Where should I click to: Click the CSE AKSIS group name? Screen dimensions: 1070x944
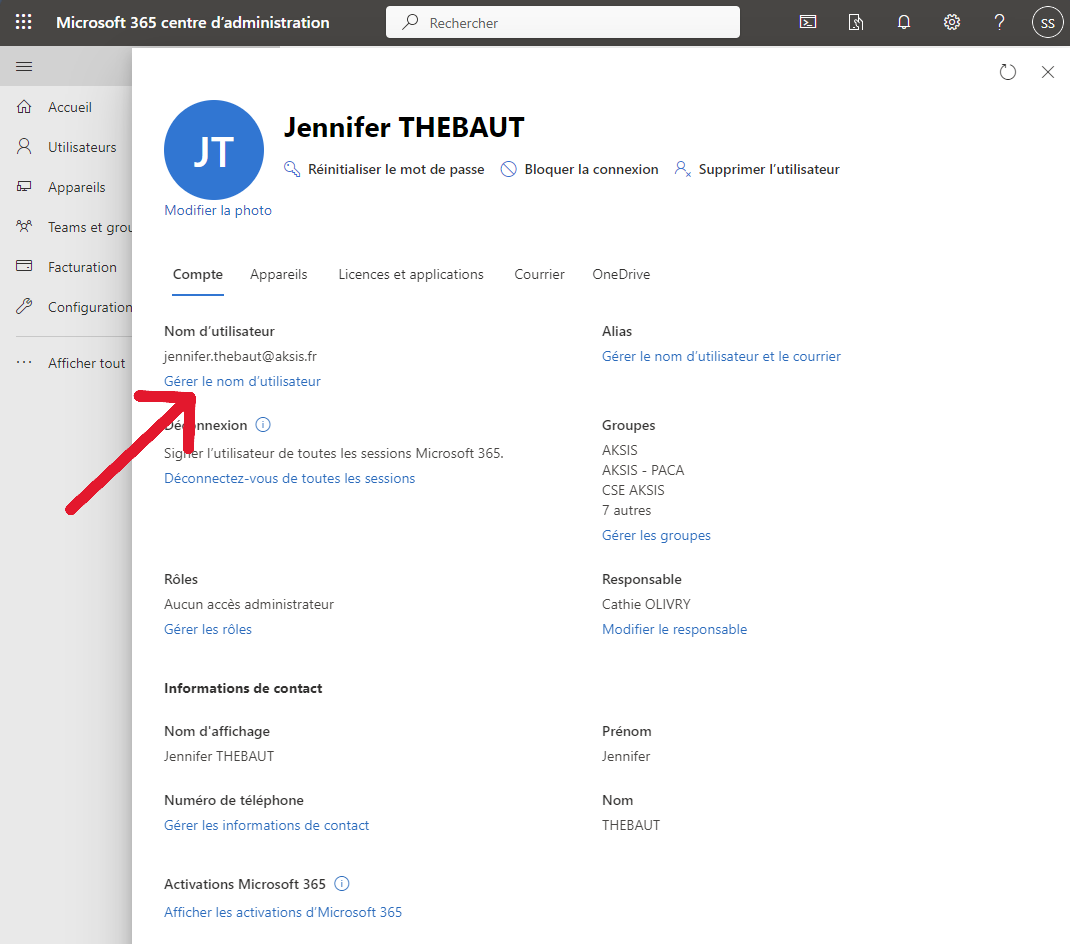pos(633,490)
